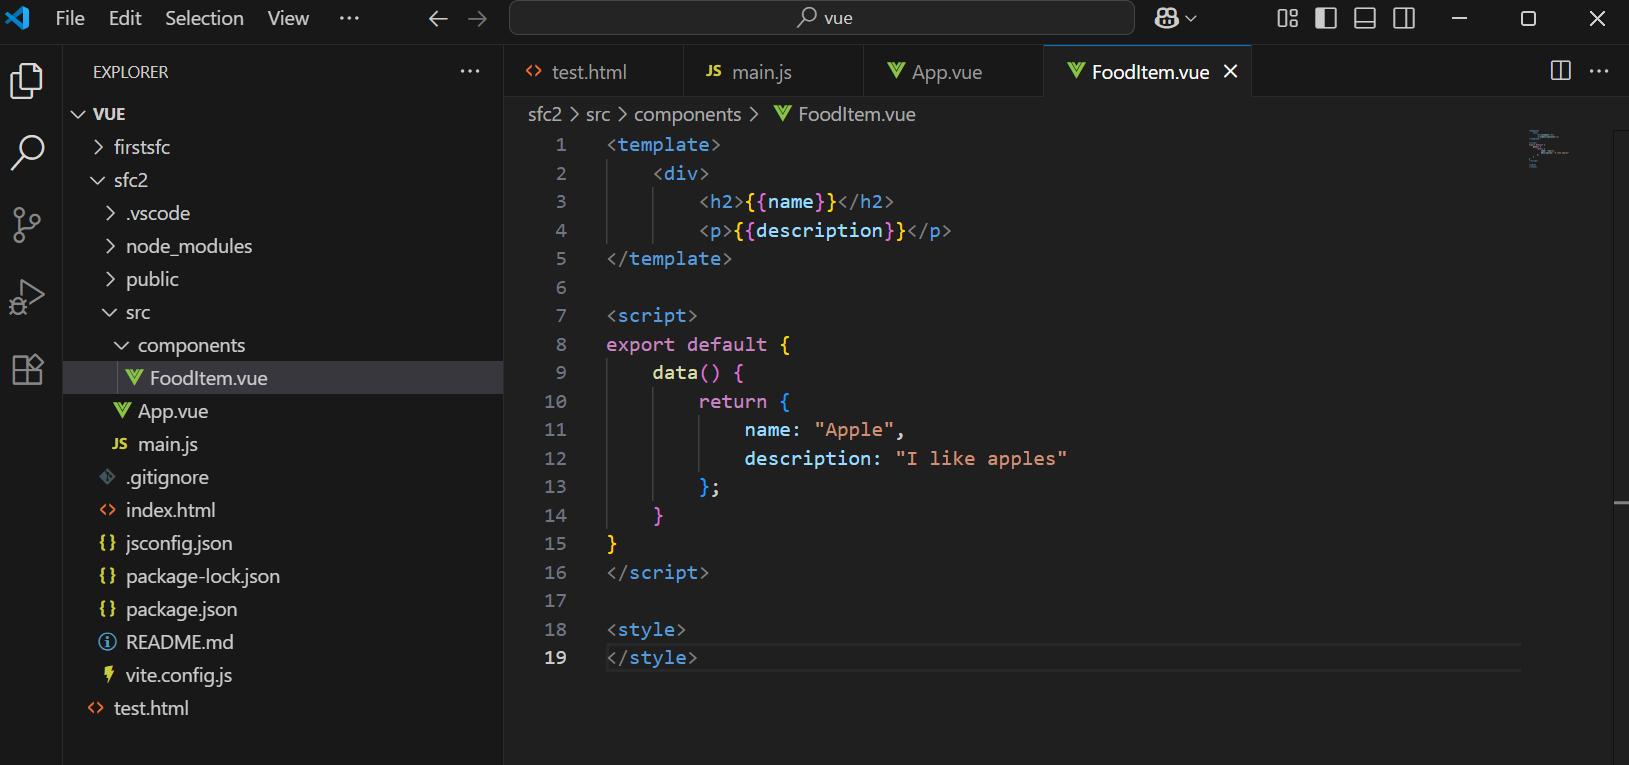Viewport: 1629px width, 765px height.
Task: Open the Extensions view
Action: pos(27,370)
